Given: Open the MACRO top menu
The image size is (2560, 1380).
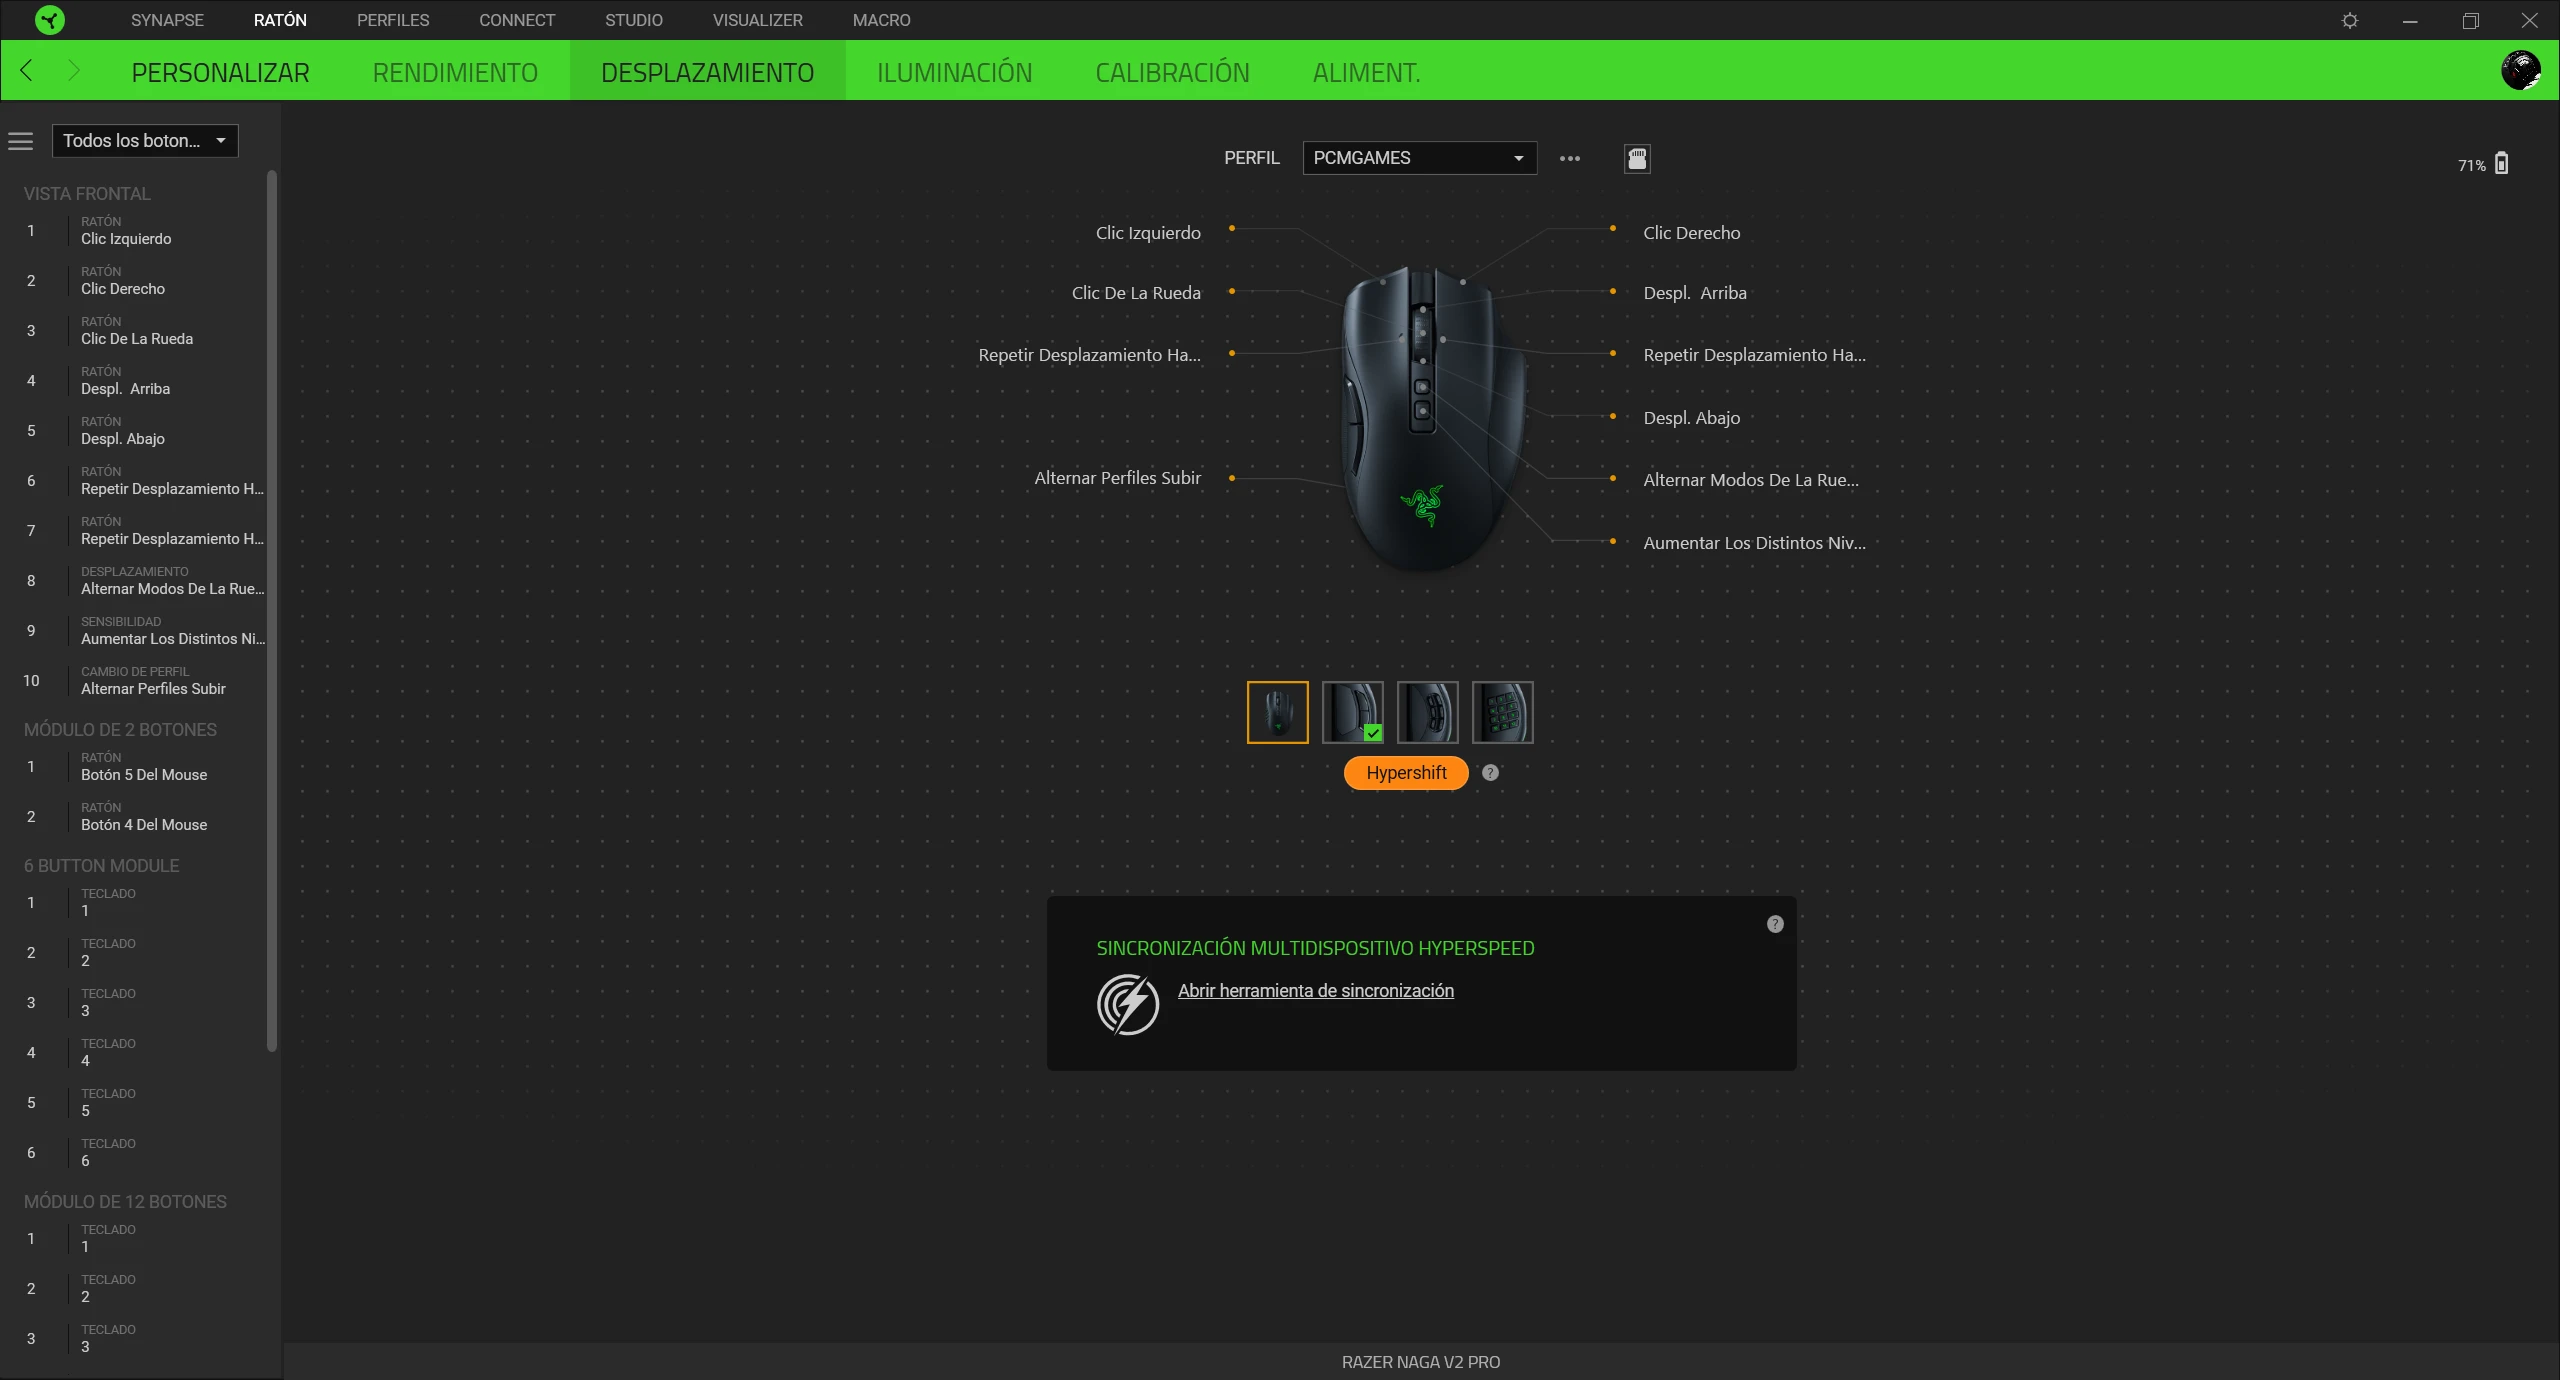Looking at the screenshot, I should point(882,20).
